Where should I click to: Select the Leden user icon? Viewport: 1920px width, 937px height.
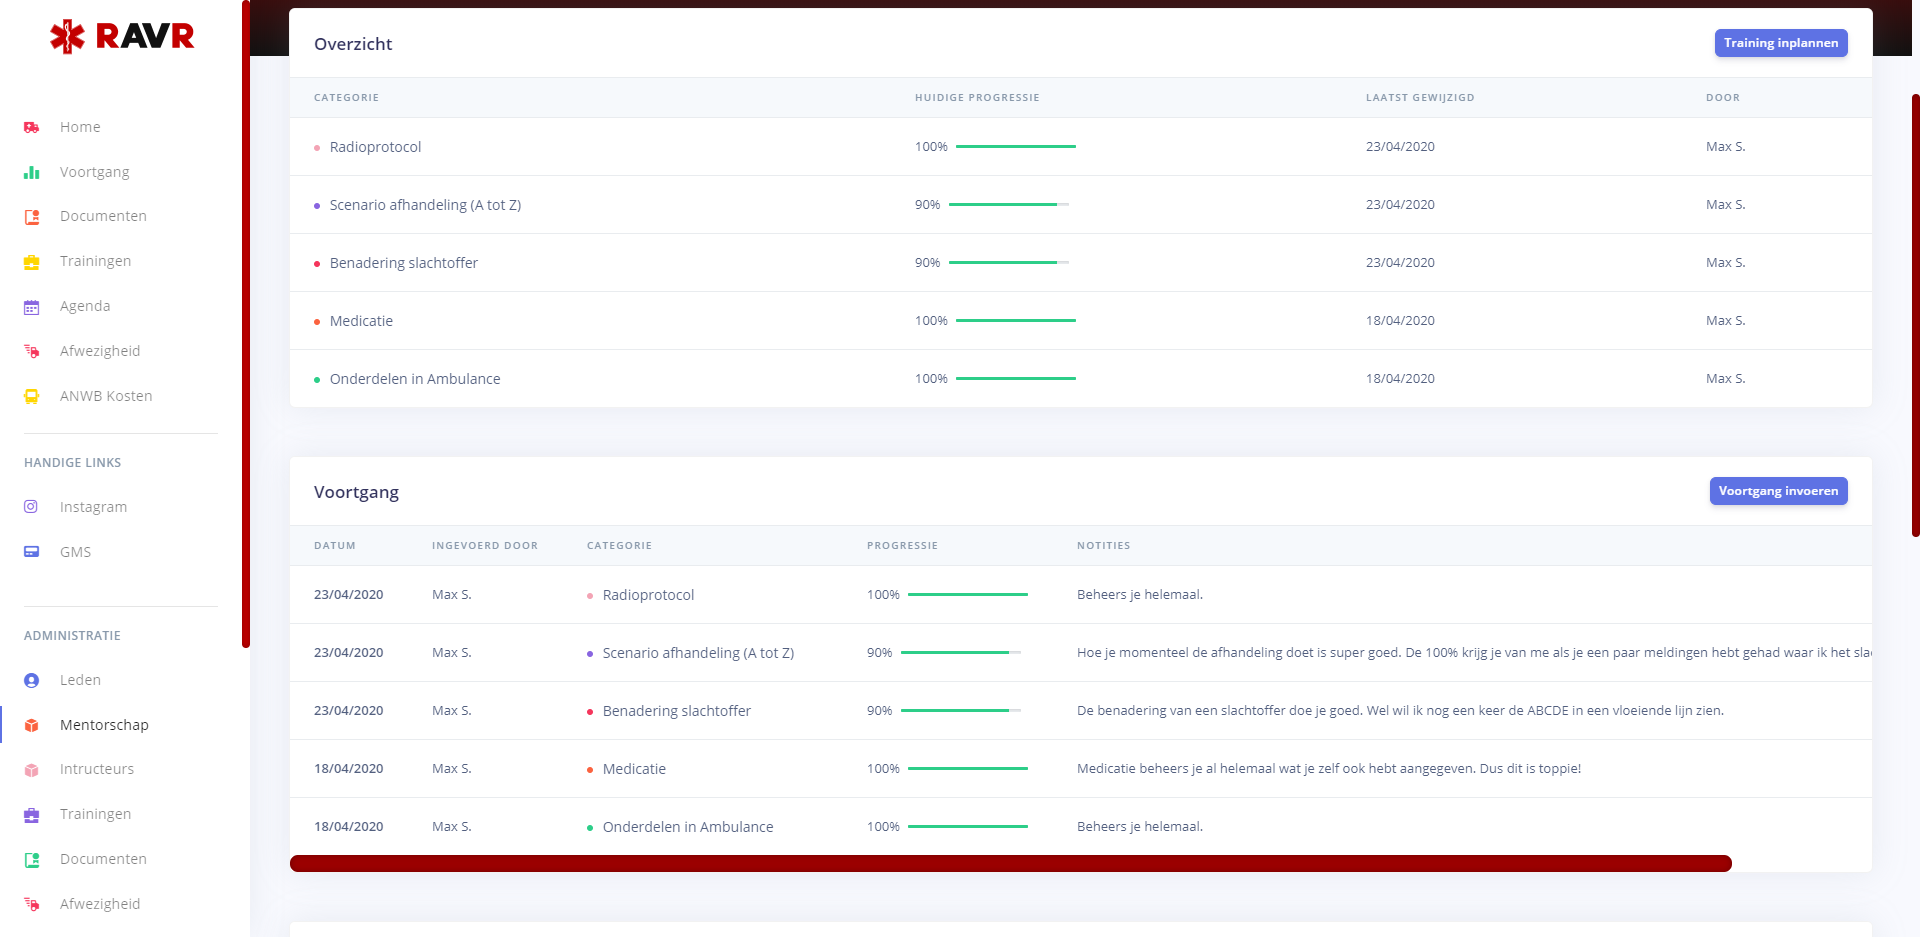pos(32,680)
